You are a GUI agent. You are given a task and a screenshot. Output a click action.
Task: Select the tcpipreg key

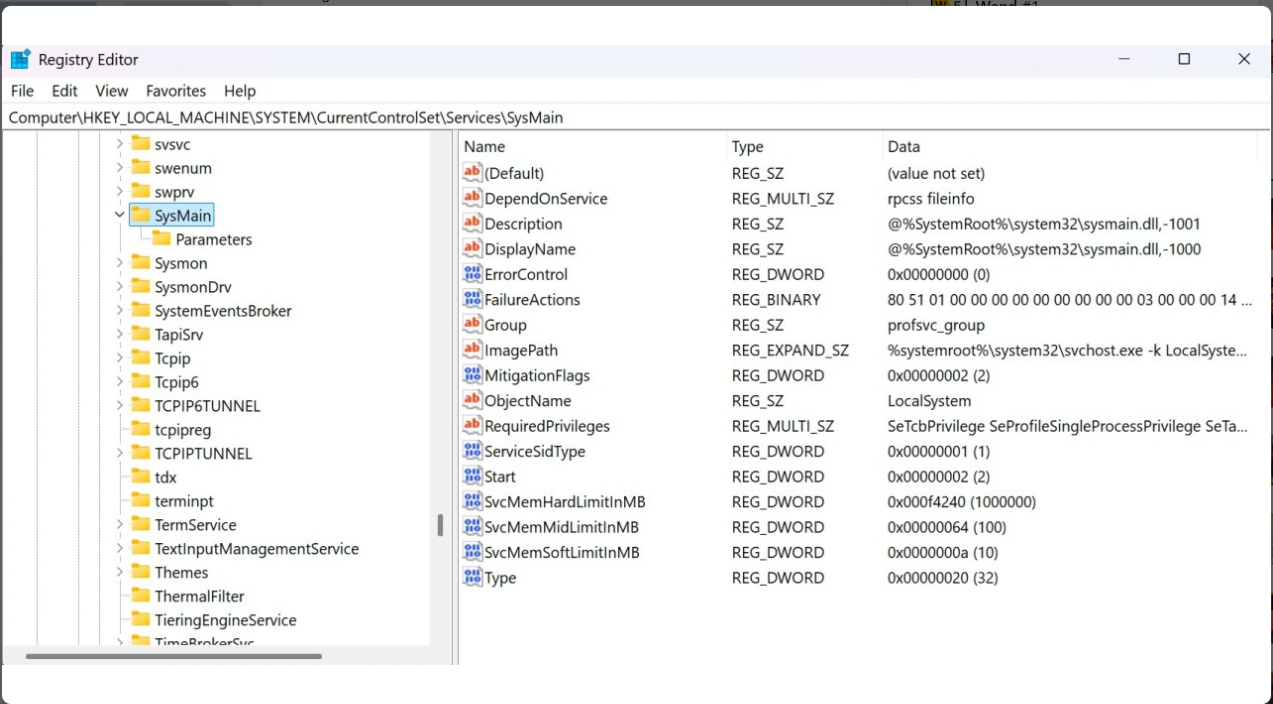(x=183, y=429)
